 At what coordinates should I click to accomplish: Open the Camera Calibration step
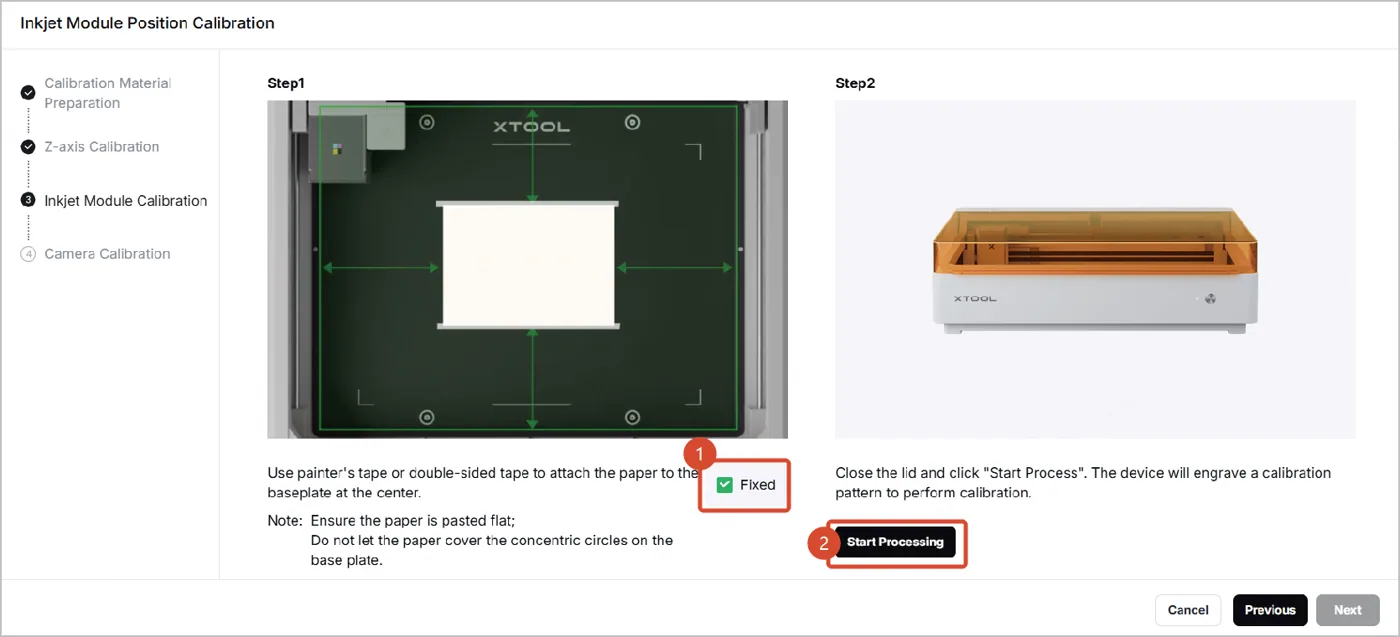tap(107, 254)
